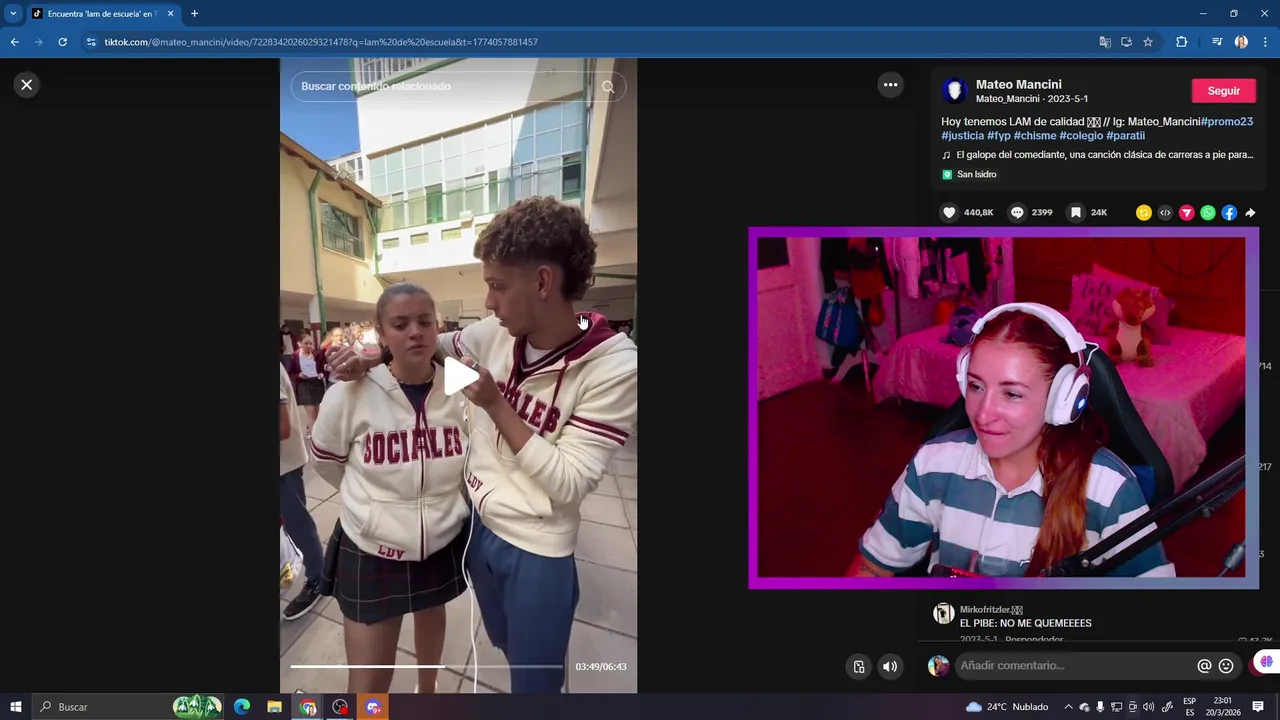The image size is (1280, 720).
Task: Switch to OBS Studio in taskbar
Action: pyautogui.click(x=340, y=707)
